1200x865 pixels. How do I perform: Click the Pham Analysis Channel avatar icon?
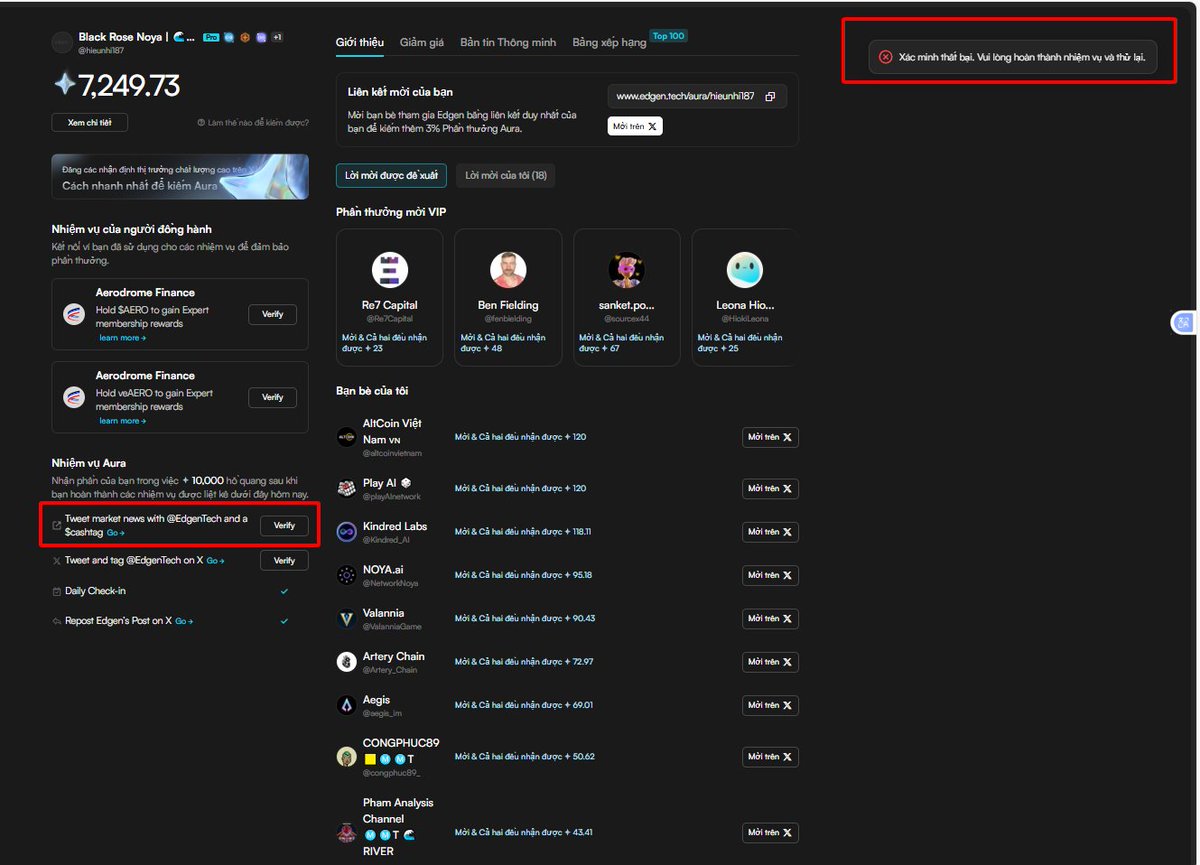(x=347, y=832)
